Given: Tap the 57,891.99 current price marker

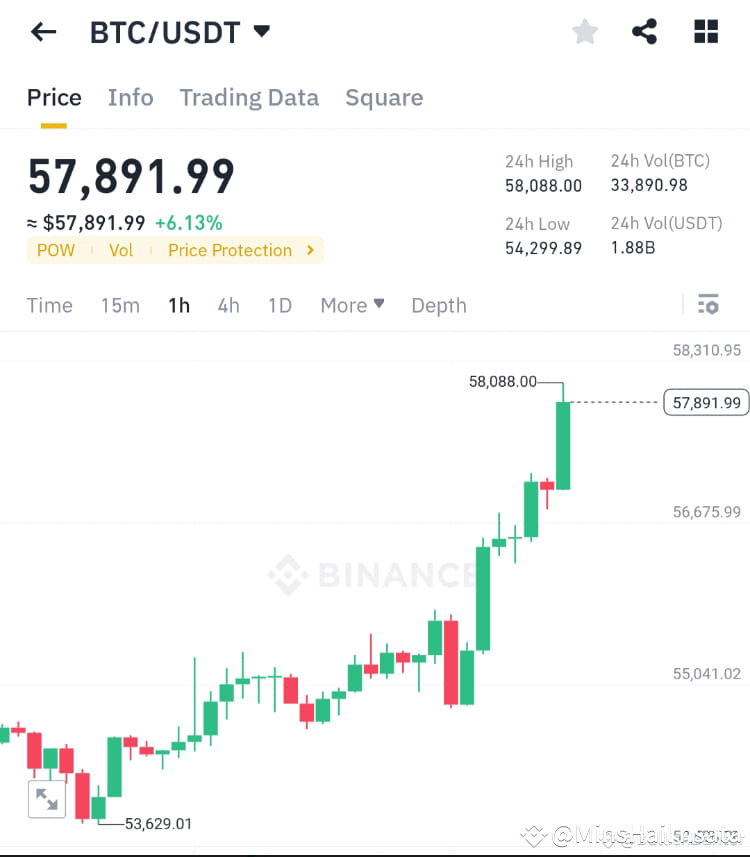Looking at the screenshot, I should (x=706, y=402).
